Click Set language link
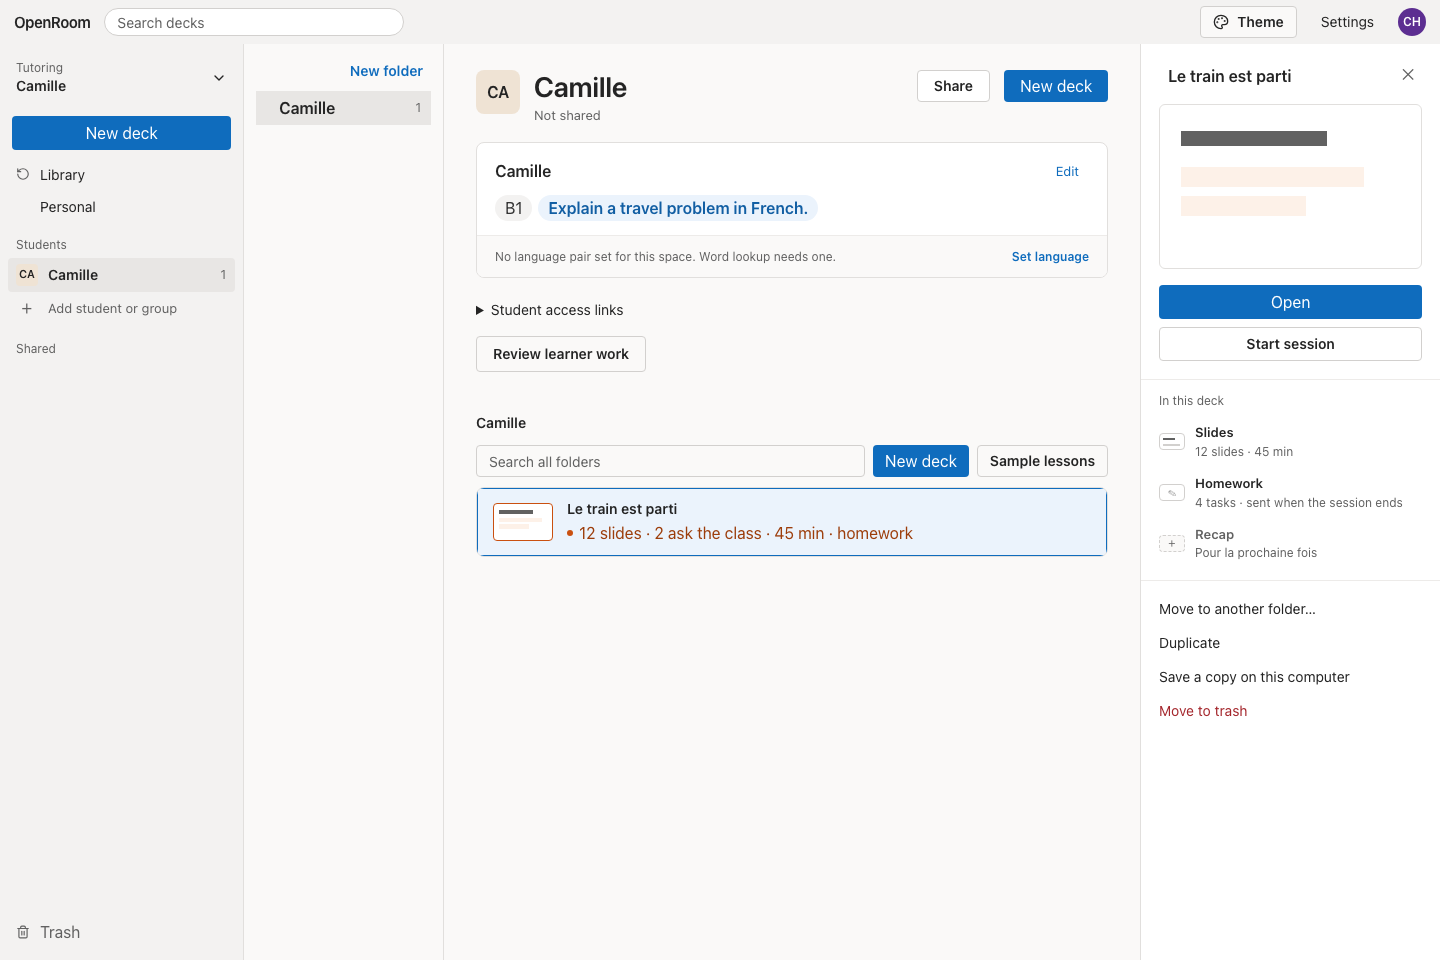This screenshot has height=960, width=1440. click(1050, 257)
